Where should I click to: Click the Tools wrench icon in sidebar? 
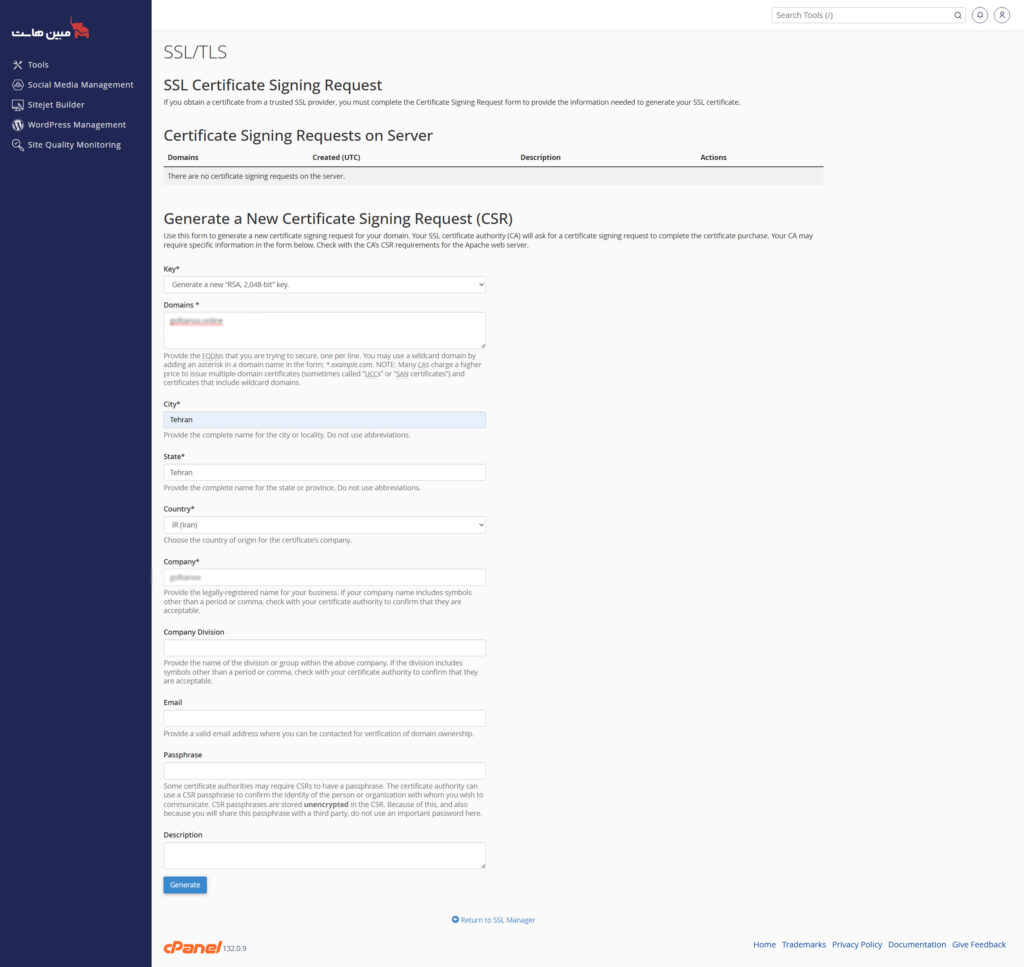click(x=18, y=65)
